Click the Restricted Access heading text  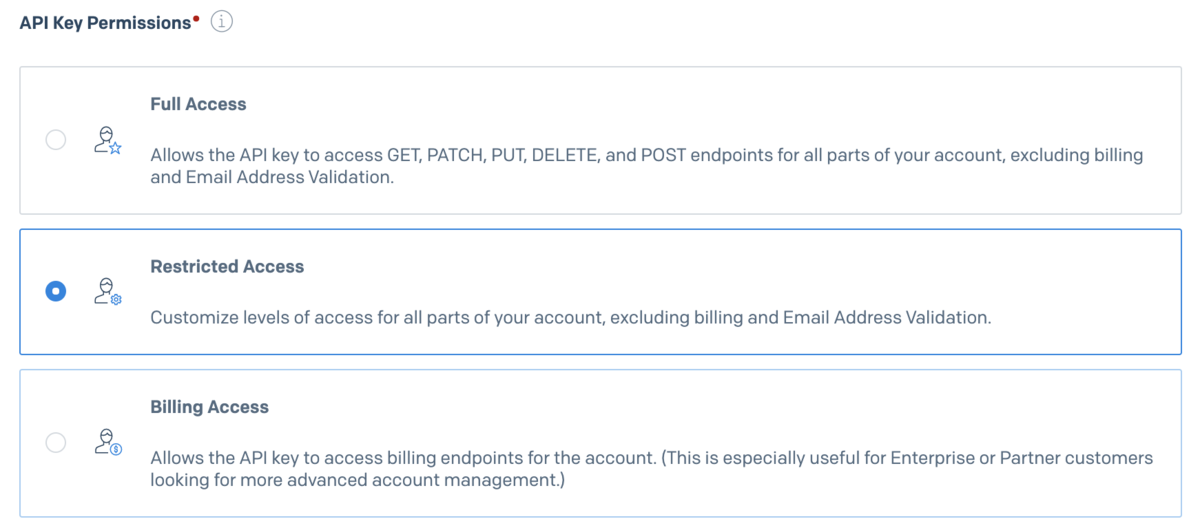227,267
